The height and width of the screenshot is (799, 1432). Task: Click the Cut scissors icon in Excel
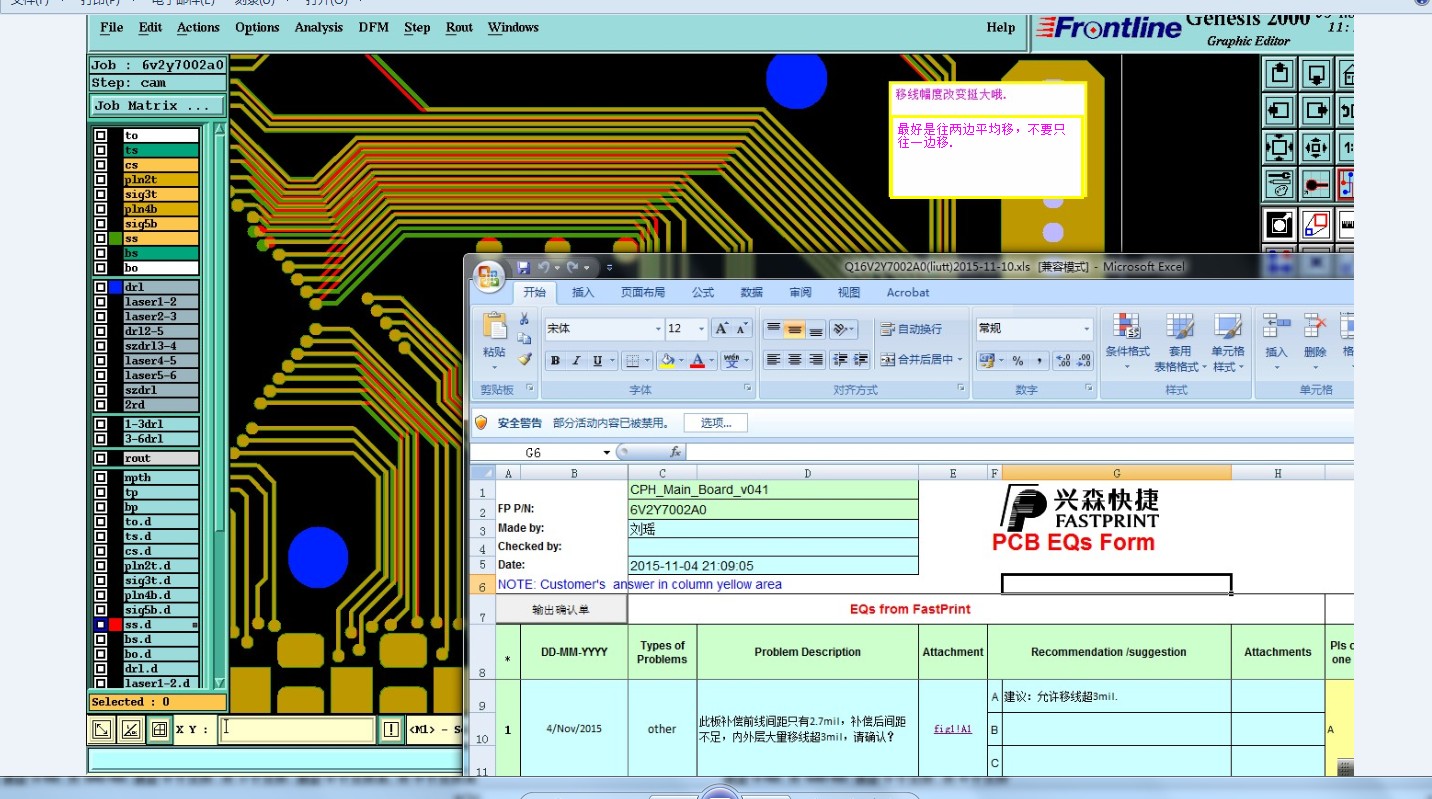(x=524, y=319)
